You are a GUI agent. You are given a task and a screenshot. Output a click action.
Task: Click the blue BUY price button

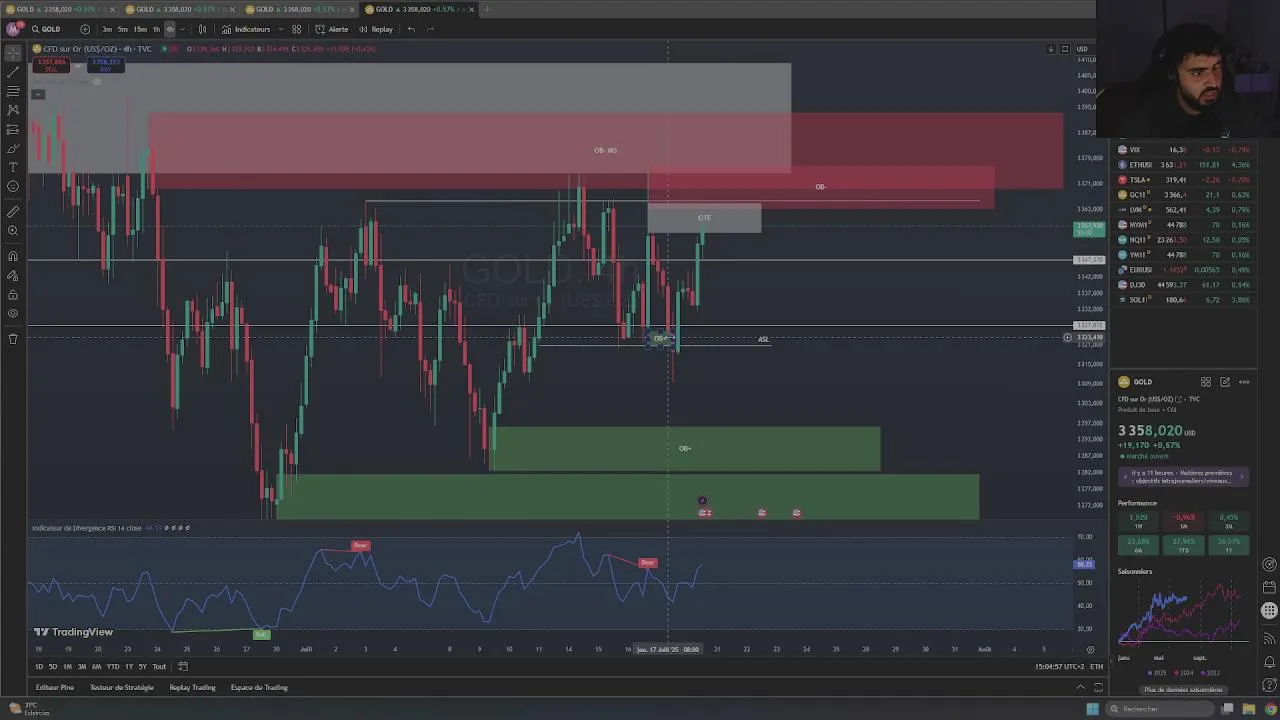[x=105, y=65]
